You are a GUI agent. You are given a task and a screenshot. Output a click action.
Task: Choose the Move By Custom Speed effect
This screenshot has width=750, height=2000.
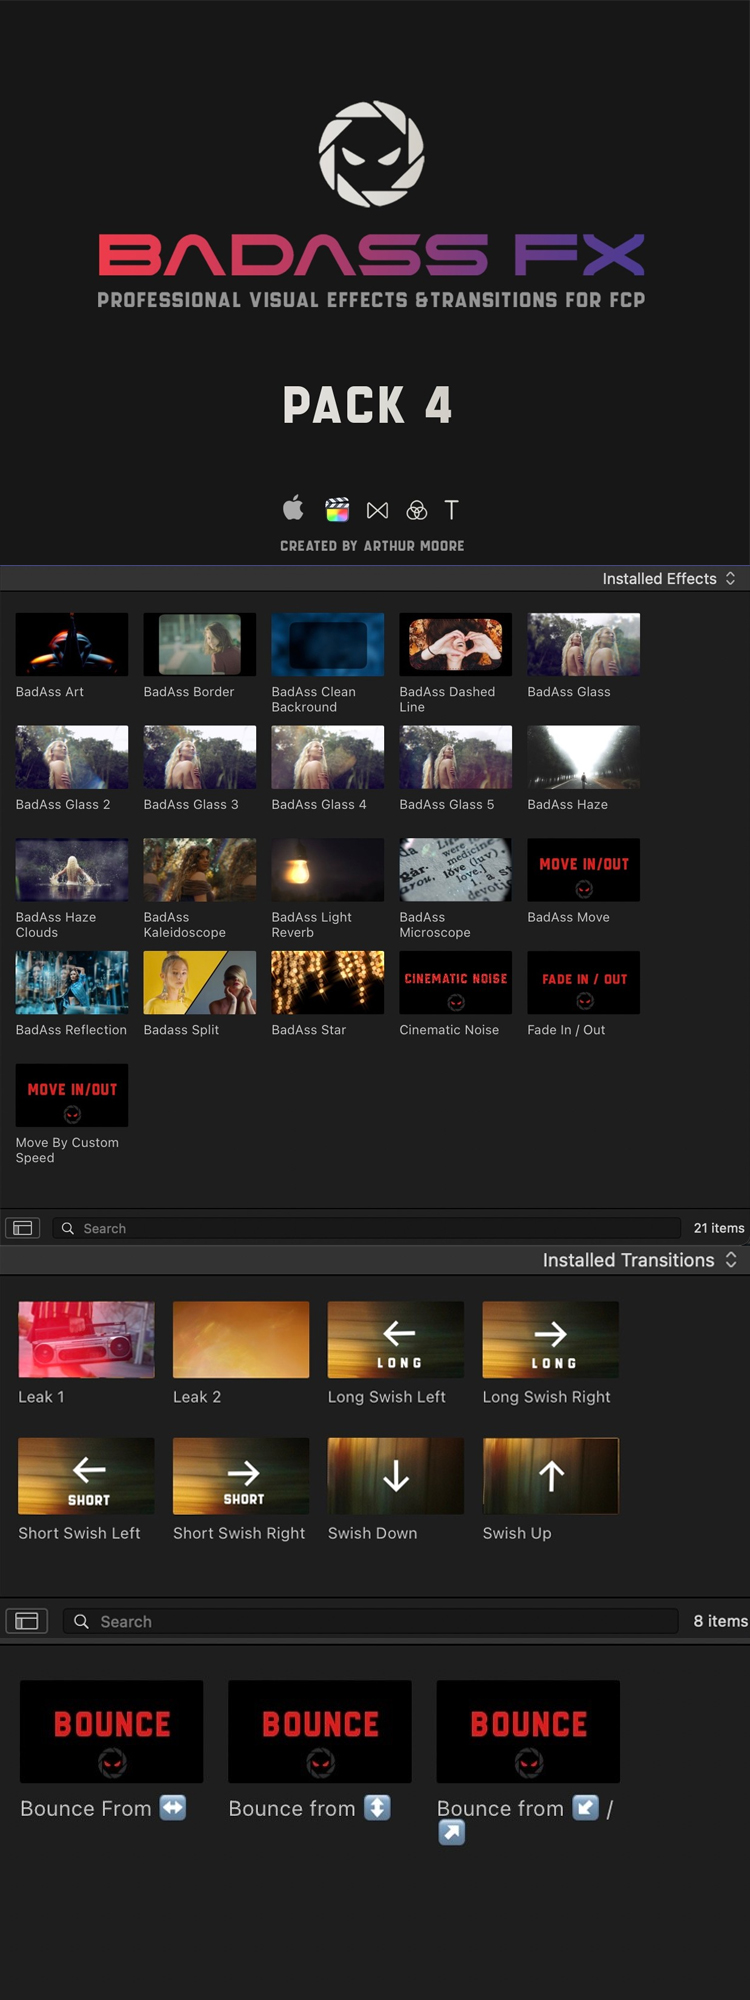(72, 1096)
